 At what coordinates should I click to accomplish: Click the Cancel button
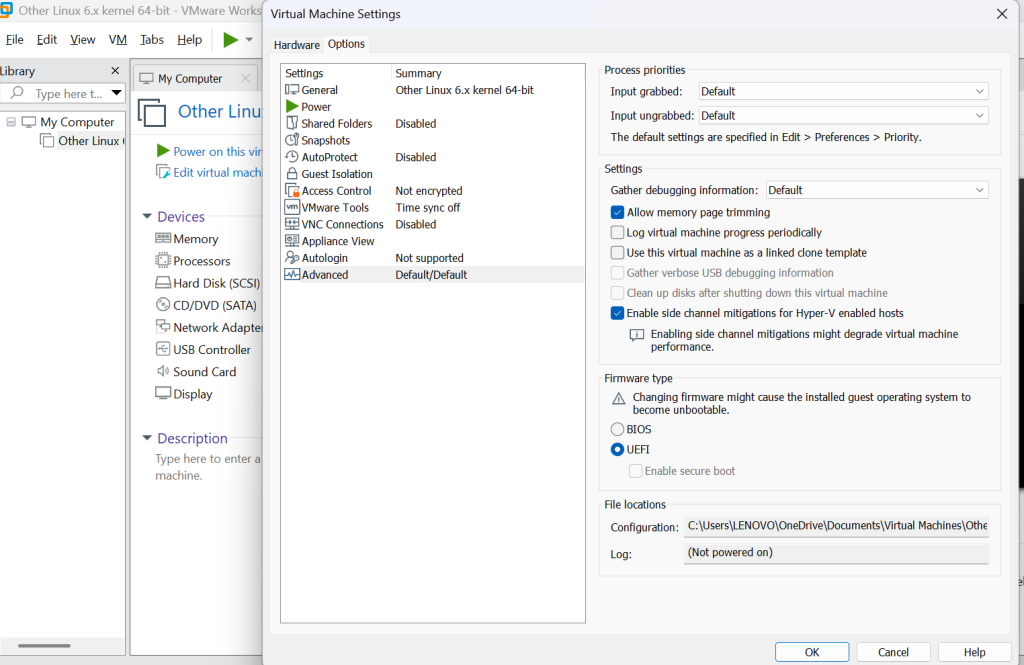(x=893, y=652)
